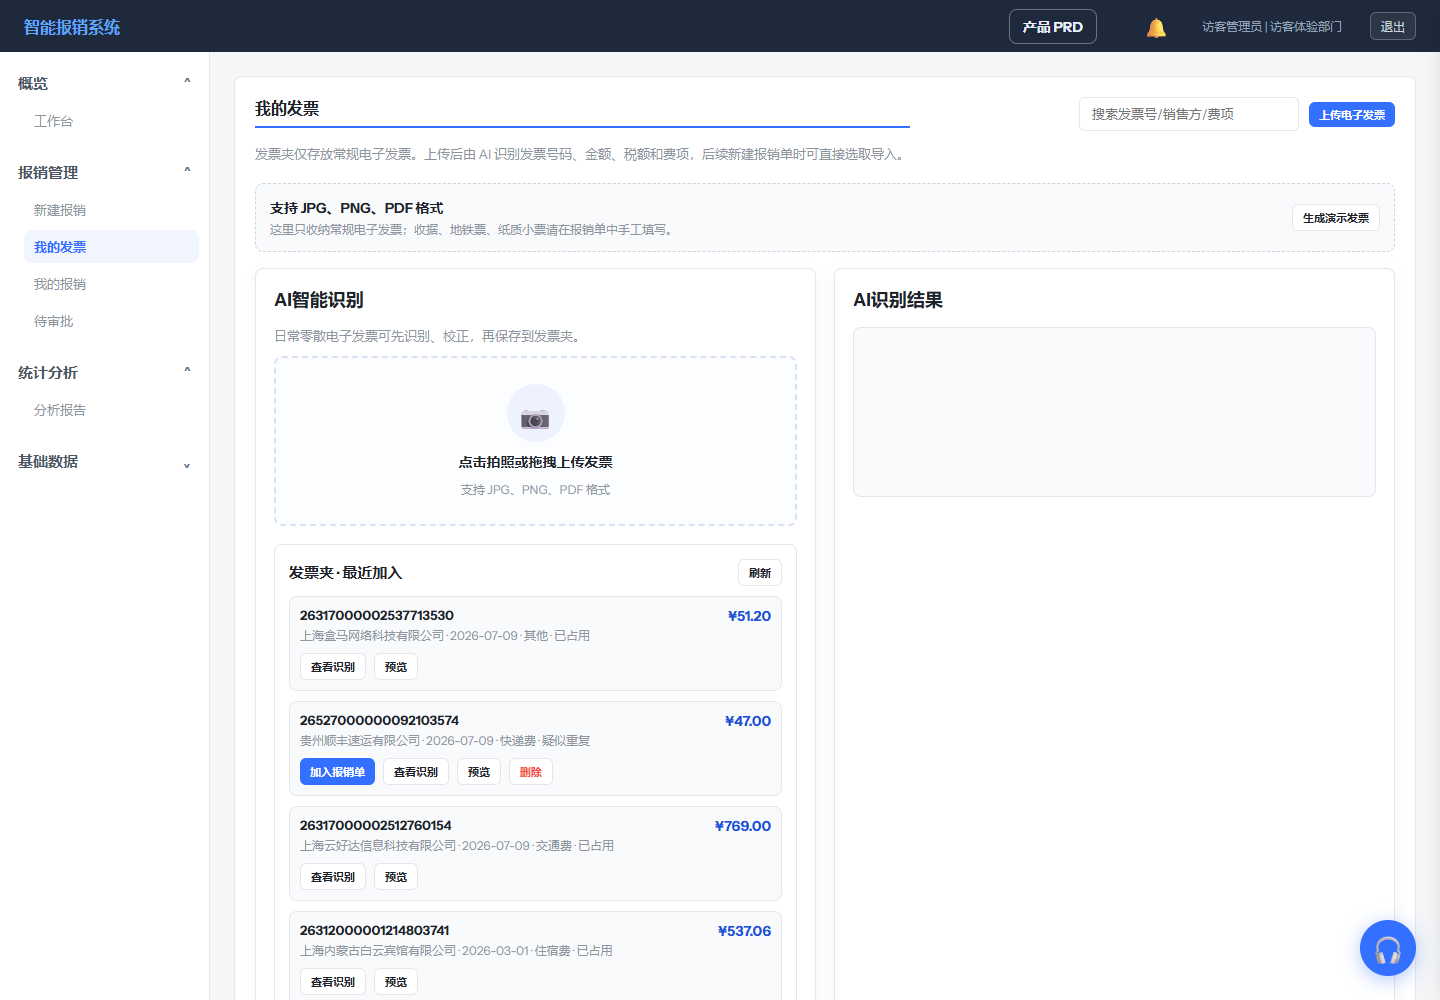The height and width of the screenshot is (1000, 1440).
Task: Click invoice number 26312000001214803741
Action: (375, 930)
